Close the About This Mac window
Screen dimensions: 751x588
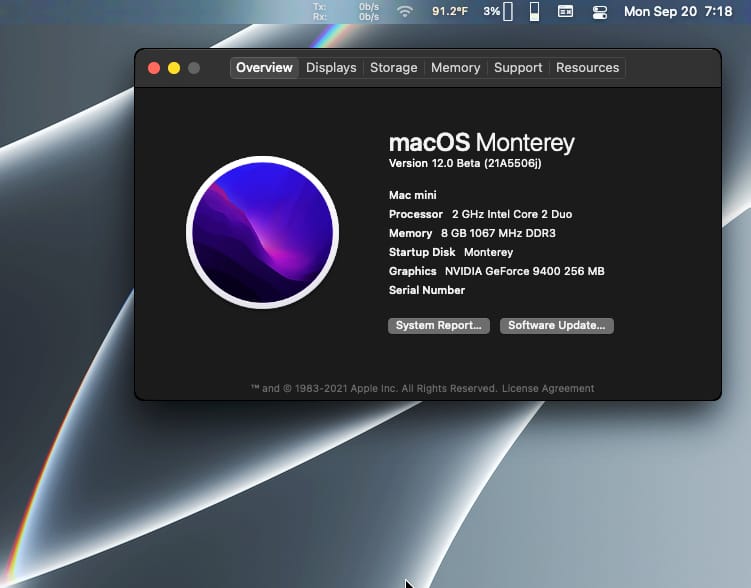pos(154,68)
